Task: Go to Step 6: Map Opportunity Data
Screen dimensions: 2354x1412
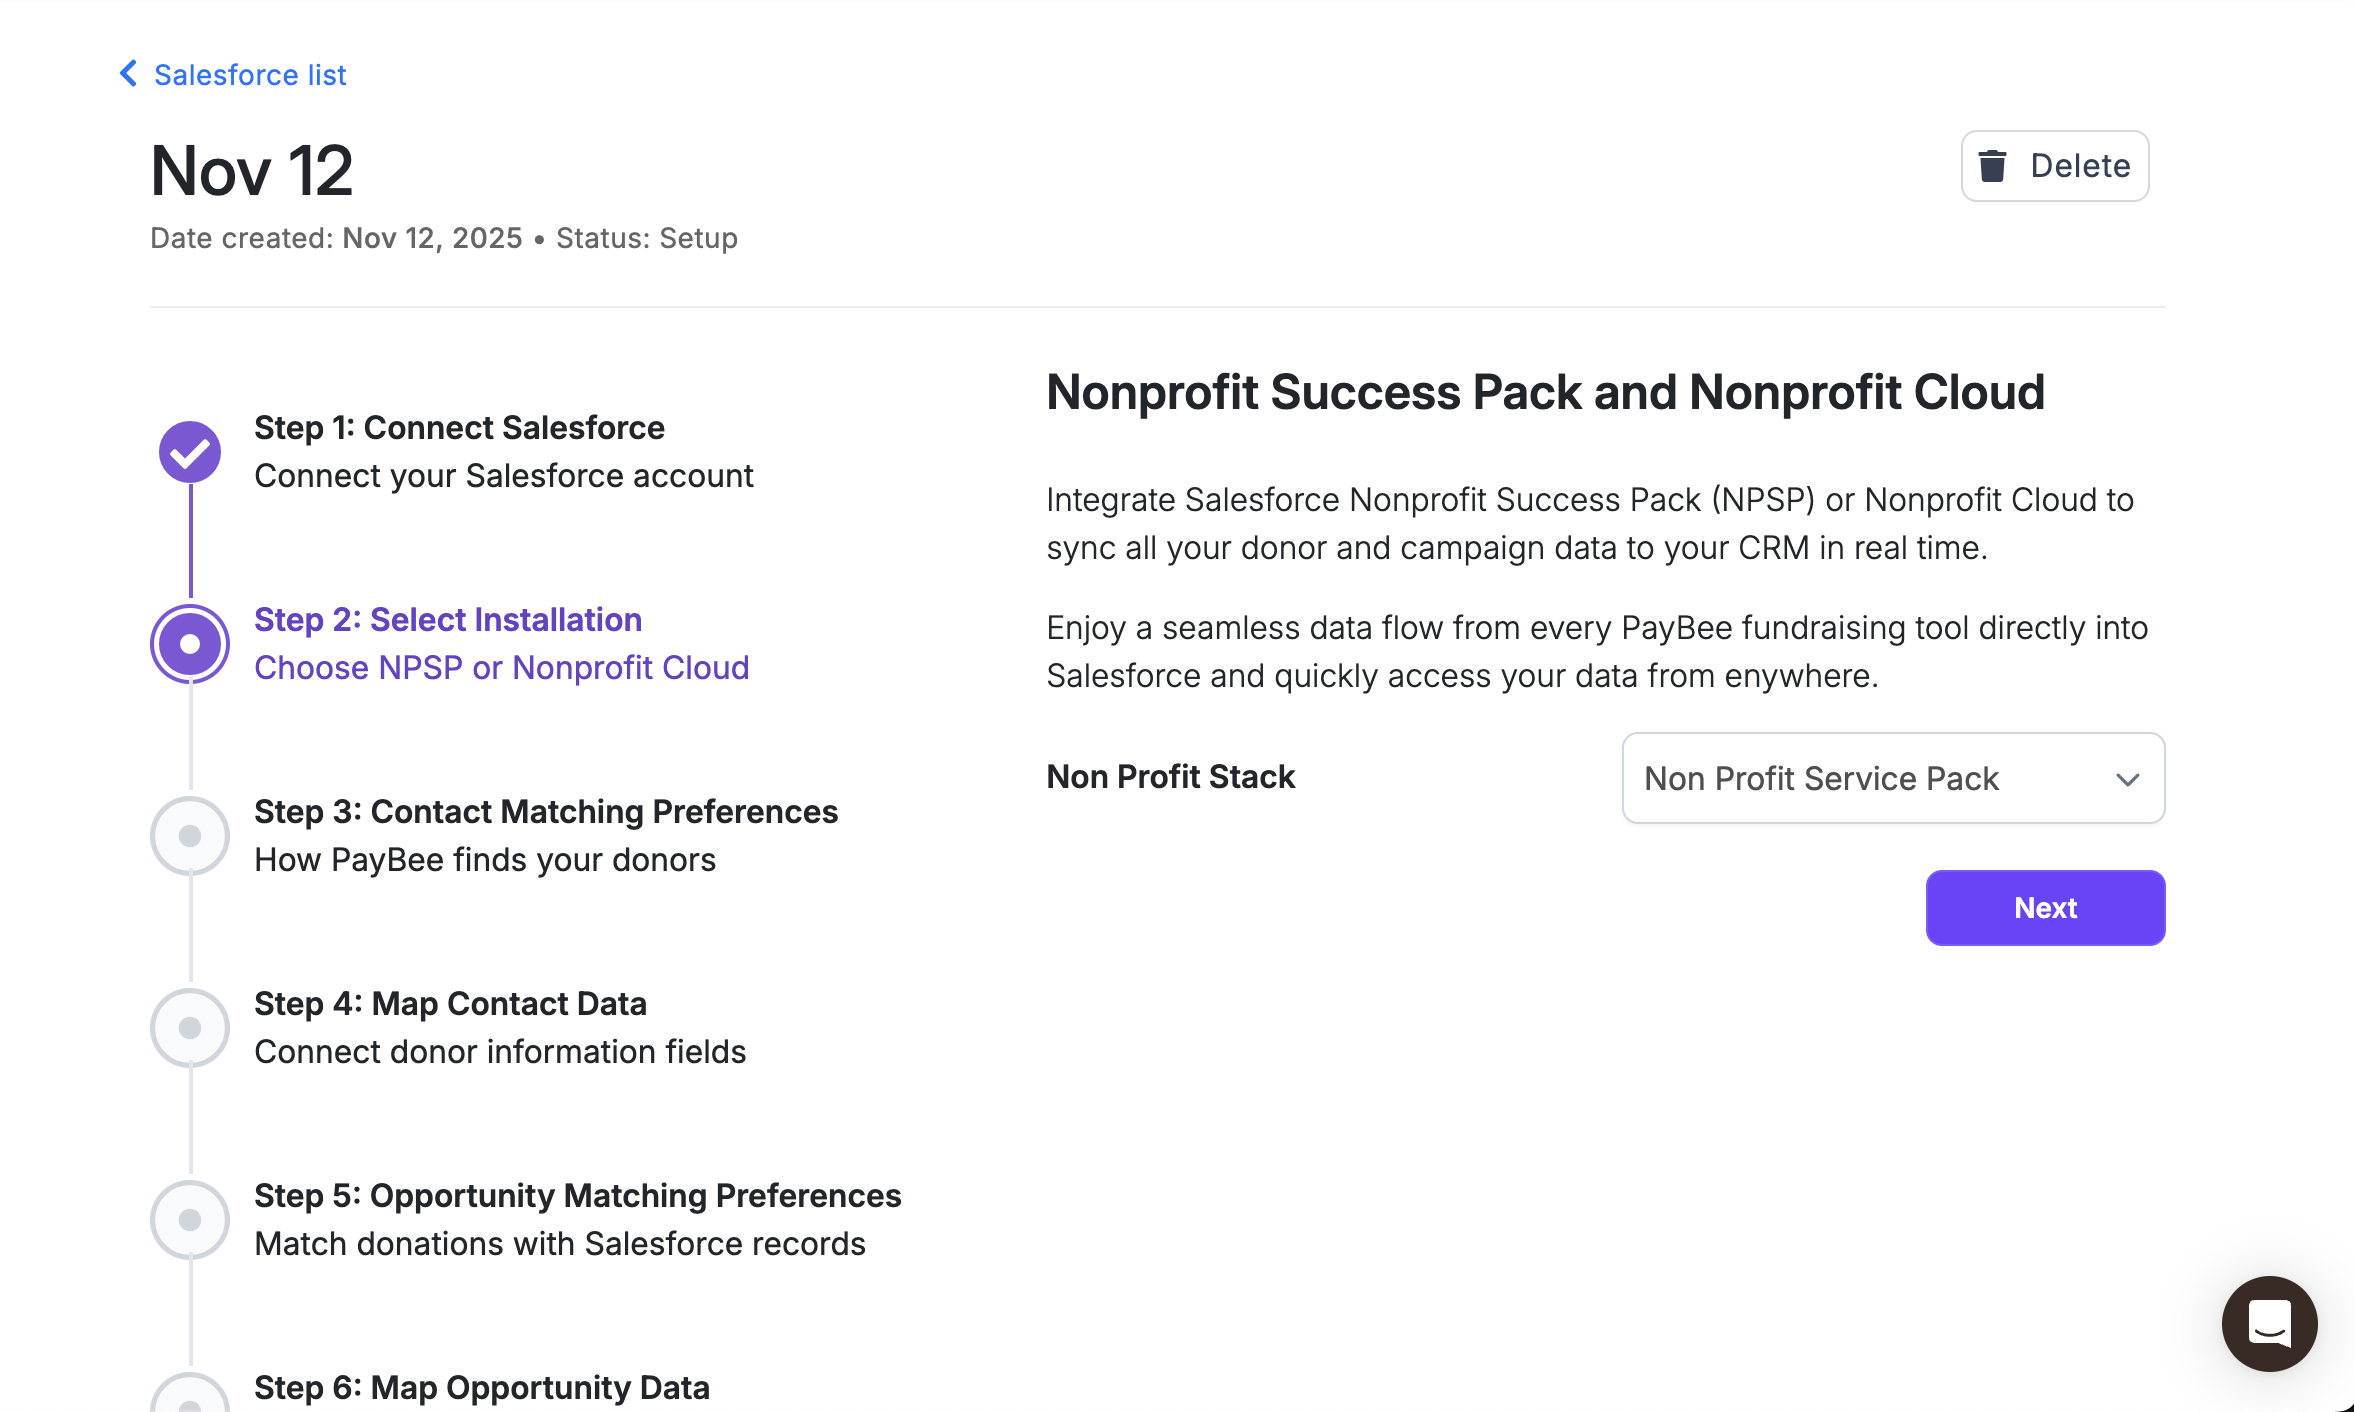Action: pyautogui.click(x=481, y=1388)
